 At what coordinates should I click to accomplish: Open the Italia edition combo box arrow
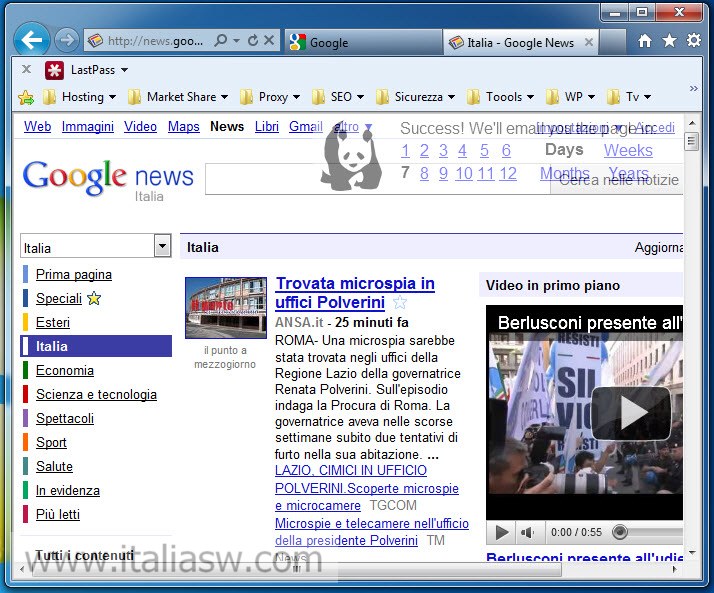[x=163, y=246]
